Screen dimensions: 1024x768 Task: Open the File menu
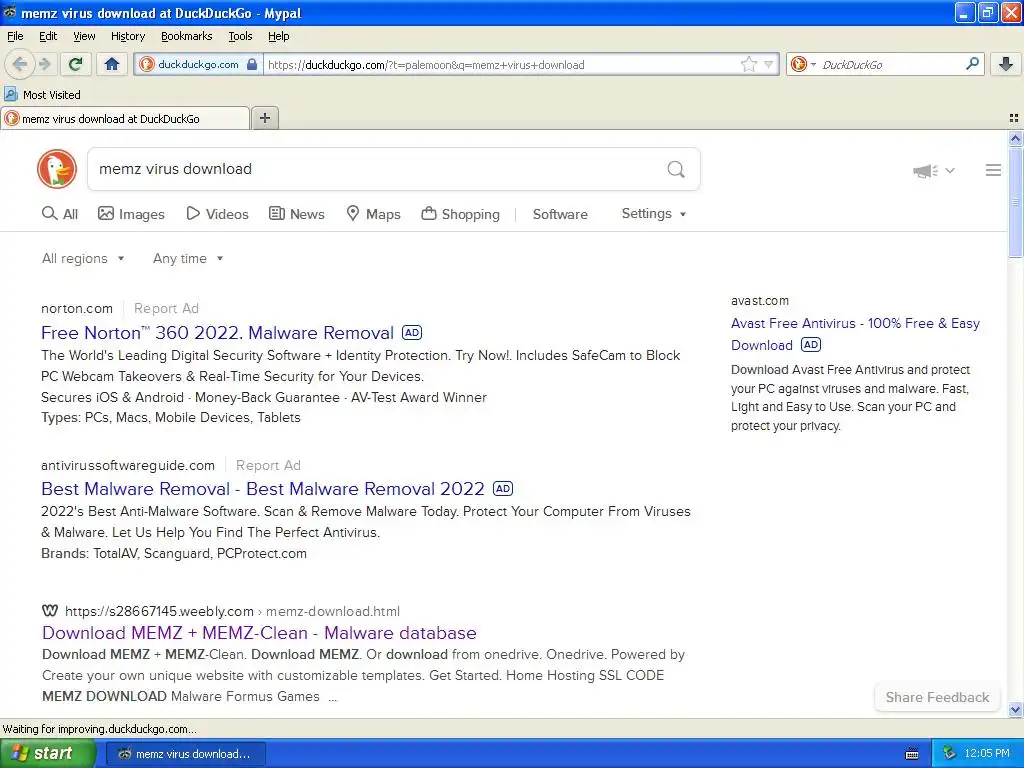(x=15, y=37)
